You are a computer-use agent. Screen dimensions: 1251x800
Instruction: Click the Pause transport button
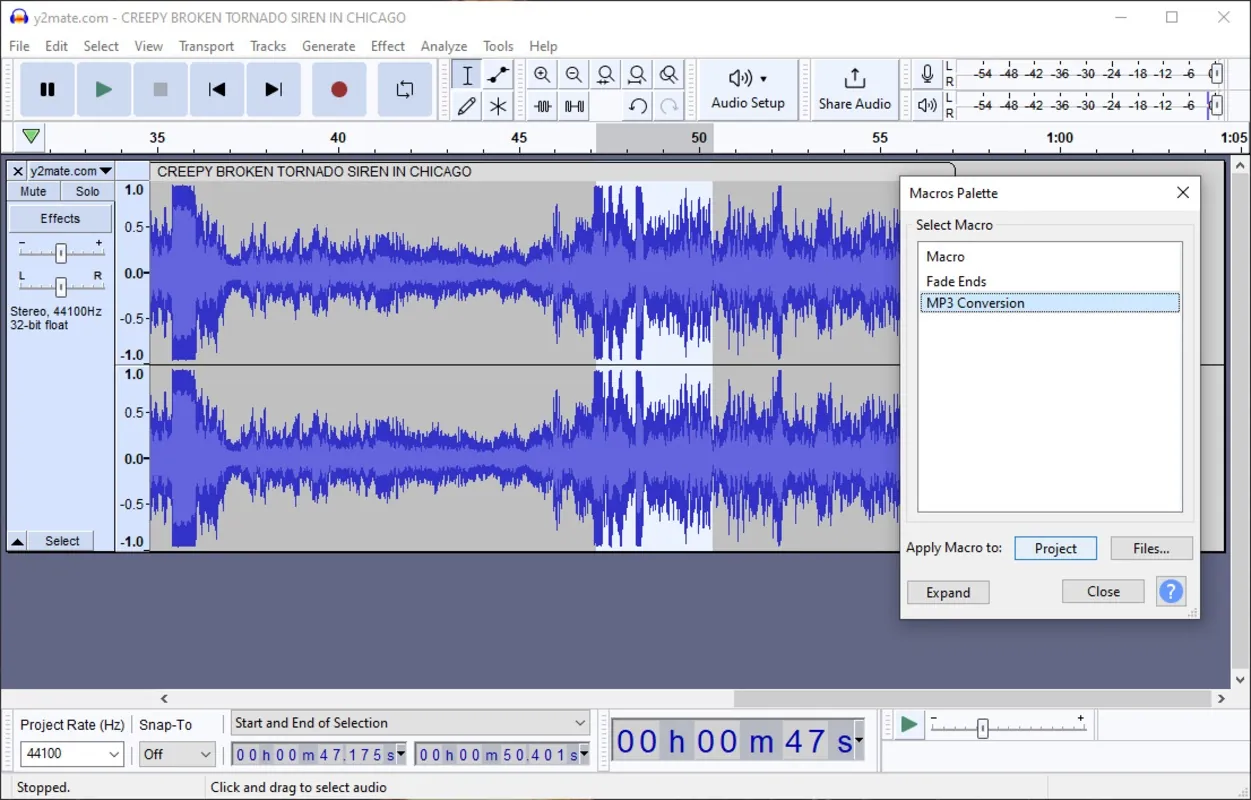point(47,90)
